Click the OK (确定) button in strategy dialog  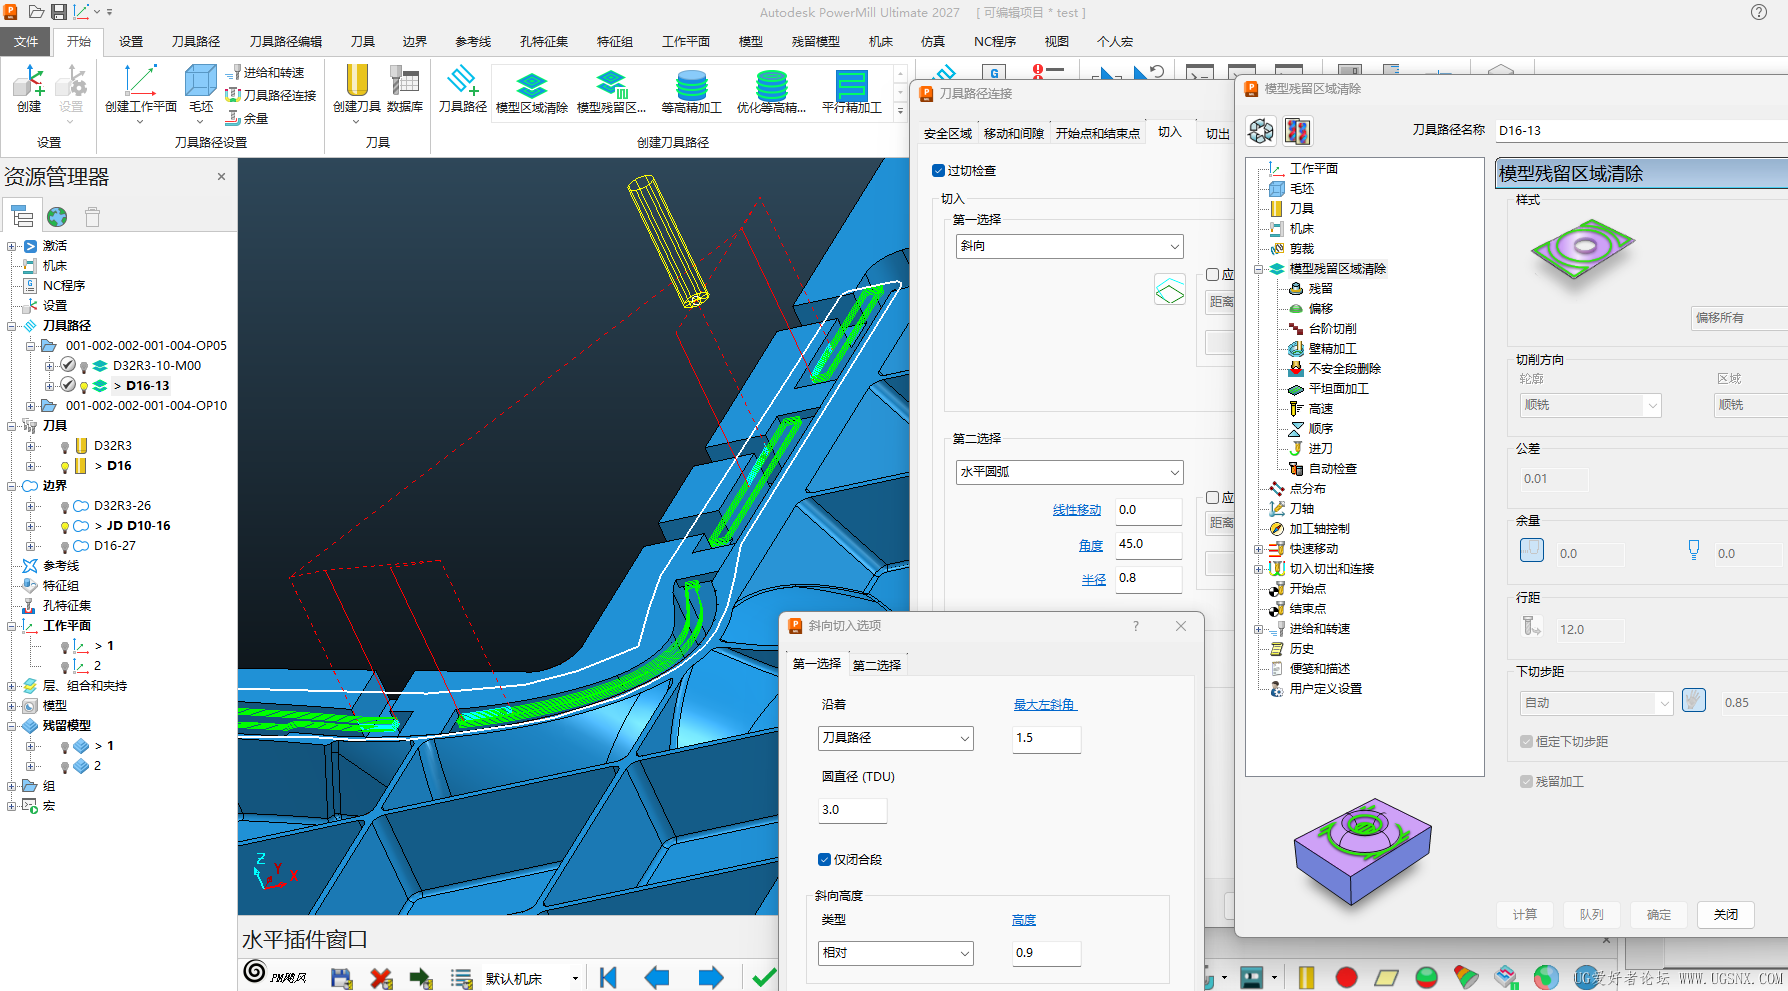(x=1659, y=915)
